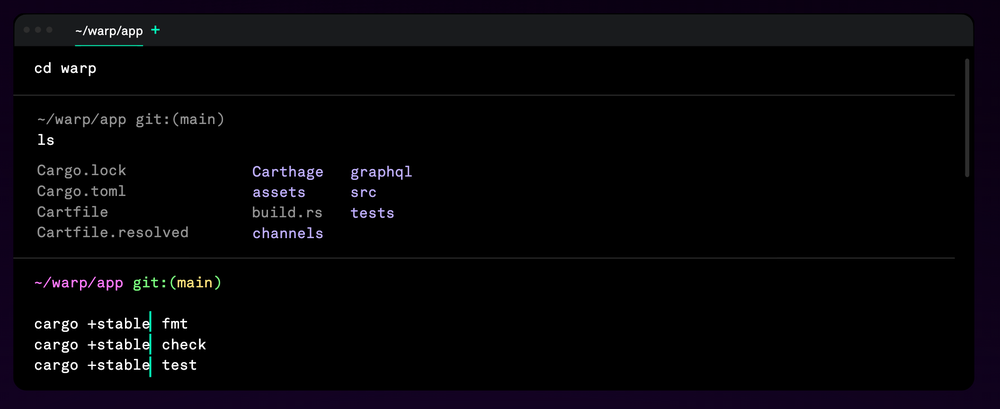The width and height of the screenshot is (1000, 409).
Task: Click the colored ~/warp/app path in prompt
Action: pos(78,283)
